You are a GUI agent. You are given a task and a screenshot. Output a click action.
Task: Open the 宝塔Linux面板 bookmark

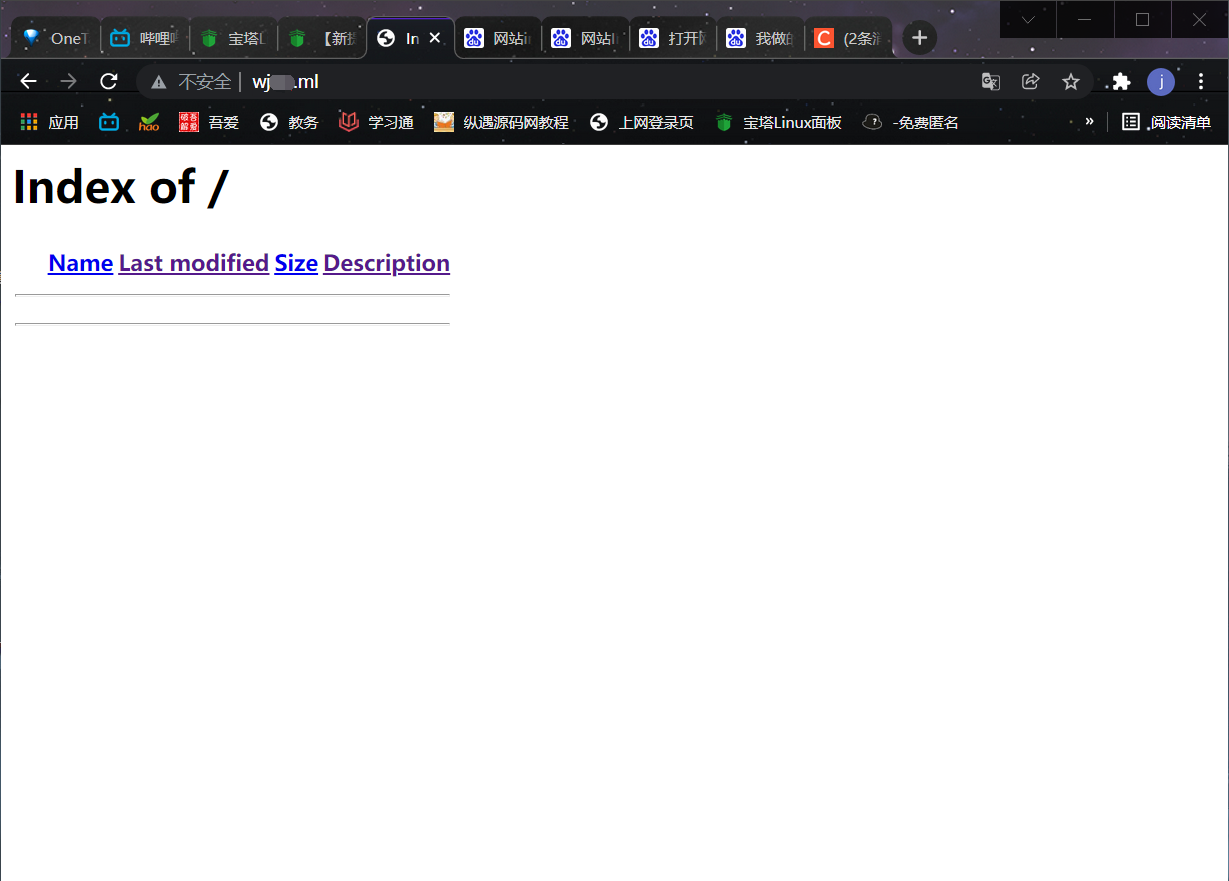tap(779, 122)
